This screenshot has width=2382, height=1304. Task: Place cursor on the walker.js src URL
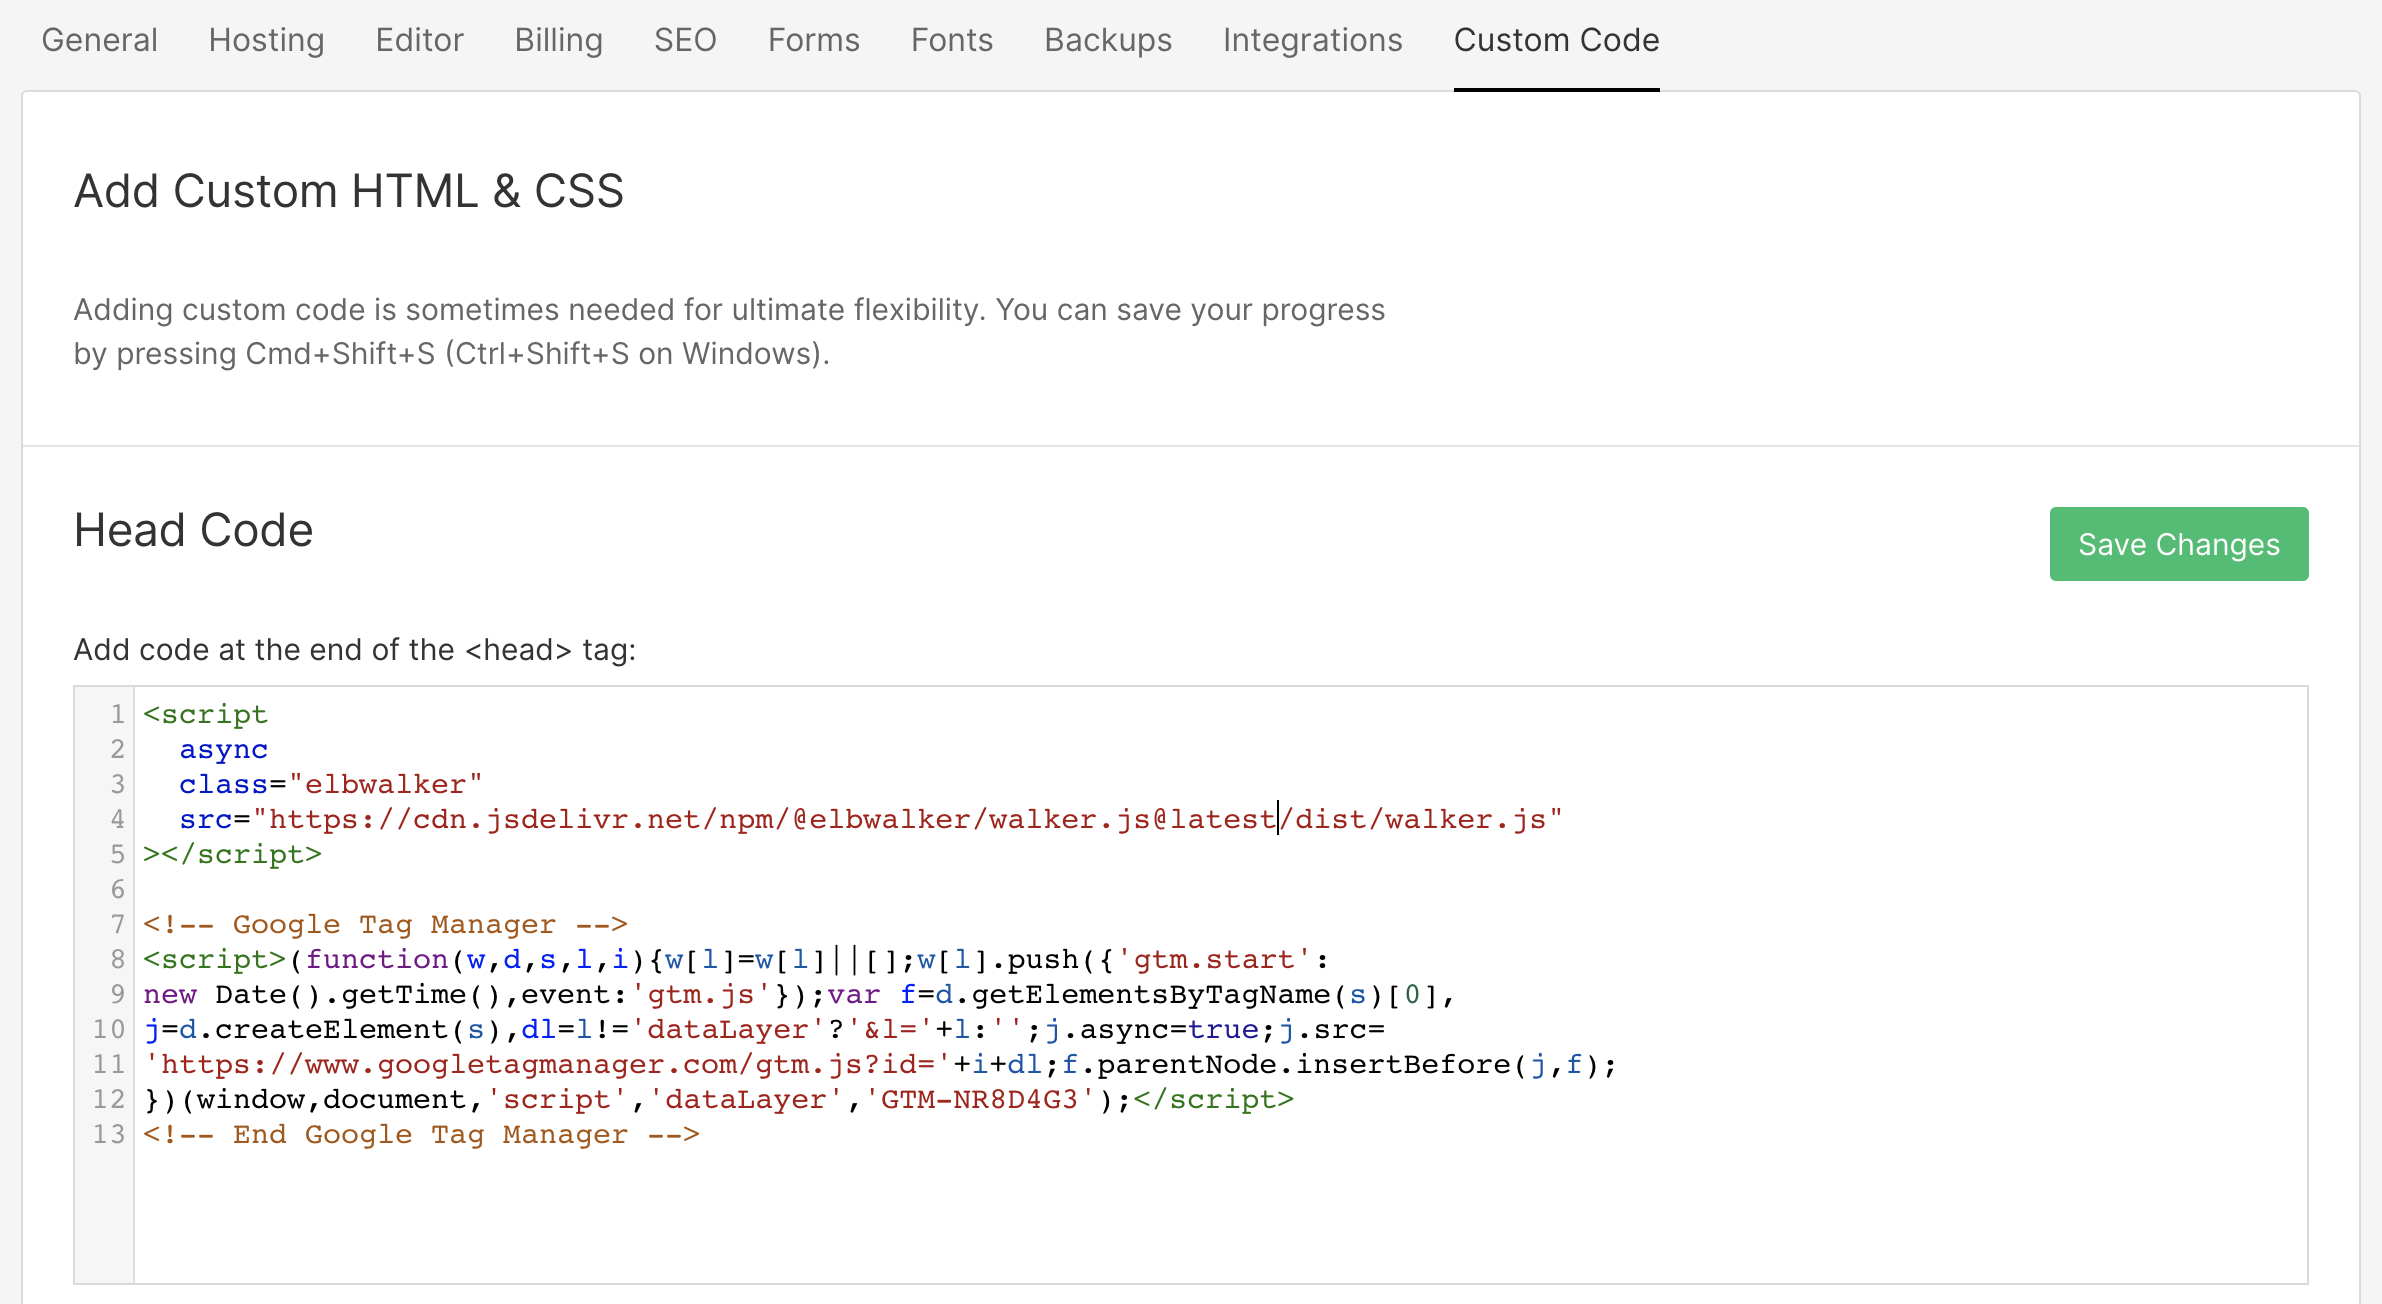900,818
